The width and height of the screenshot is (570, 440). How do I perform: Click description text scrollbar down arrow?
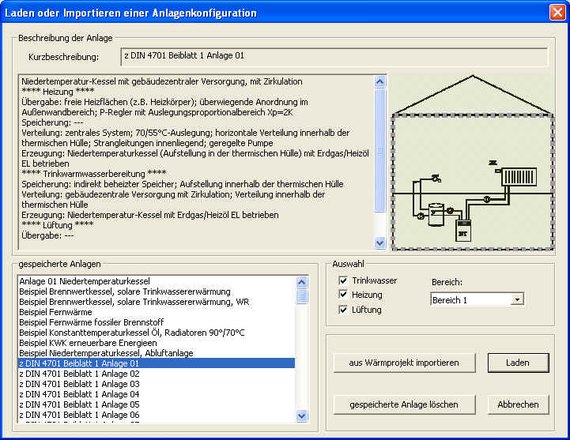pos(380,243)
